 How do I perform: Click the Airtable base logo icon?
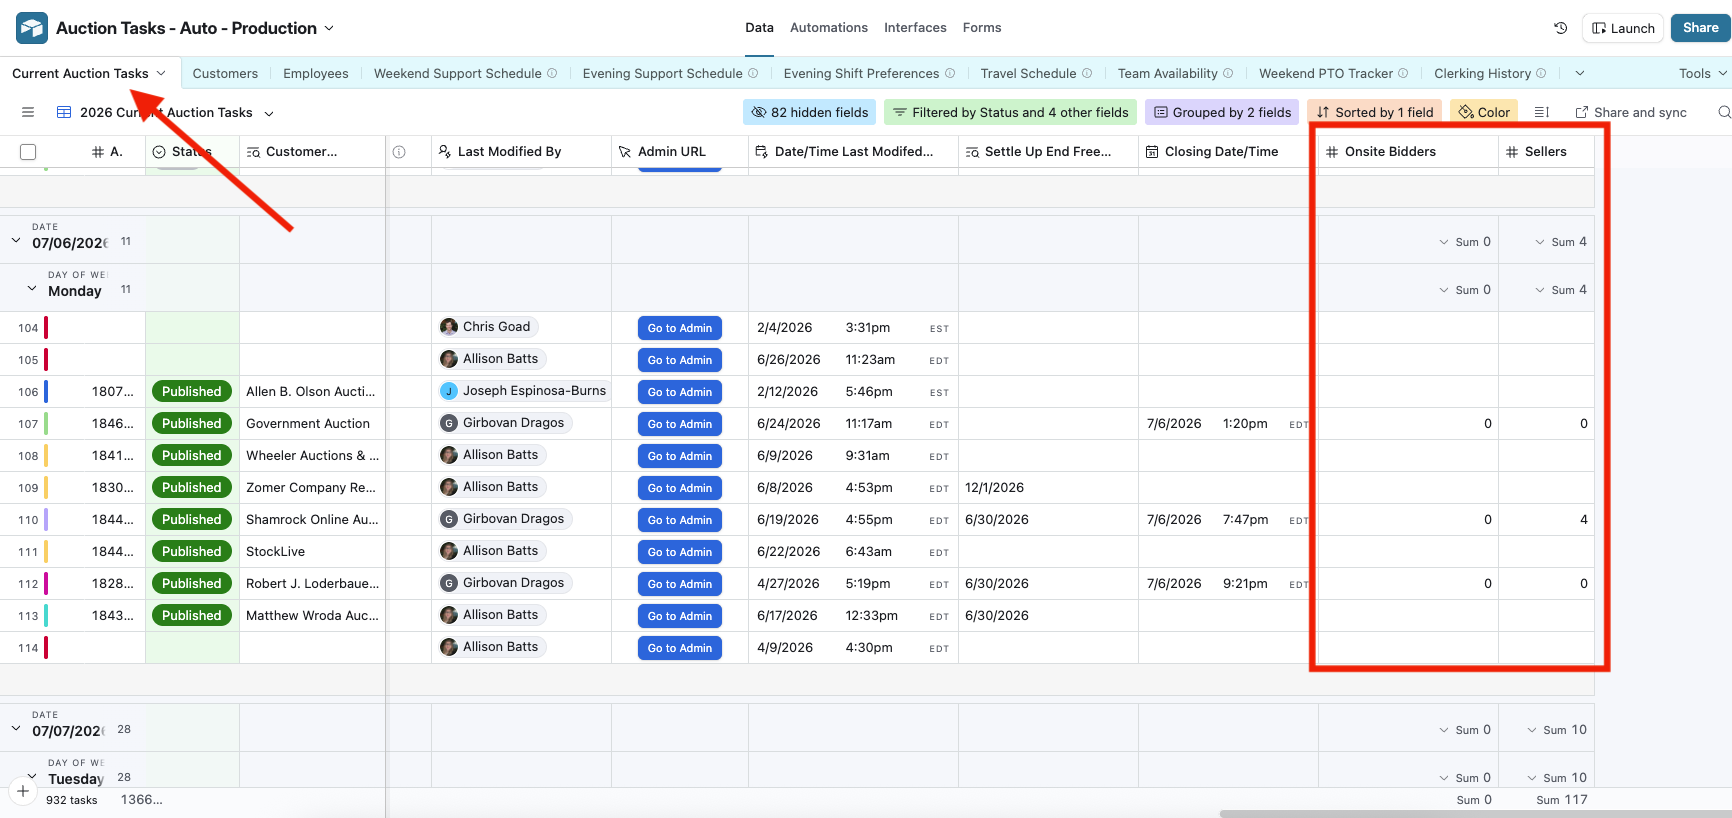(32, 28)
